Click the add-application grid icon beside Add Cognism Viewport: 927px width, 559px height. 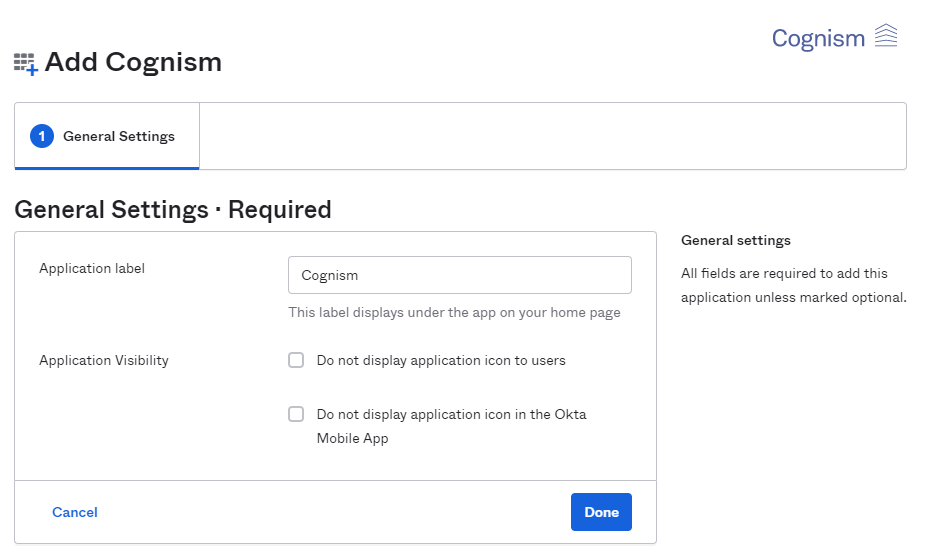coord(25,64)
